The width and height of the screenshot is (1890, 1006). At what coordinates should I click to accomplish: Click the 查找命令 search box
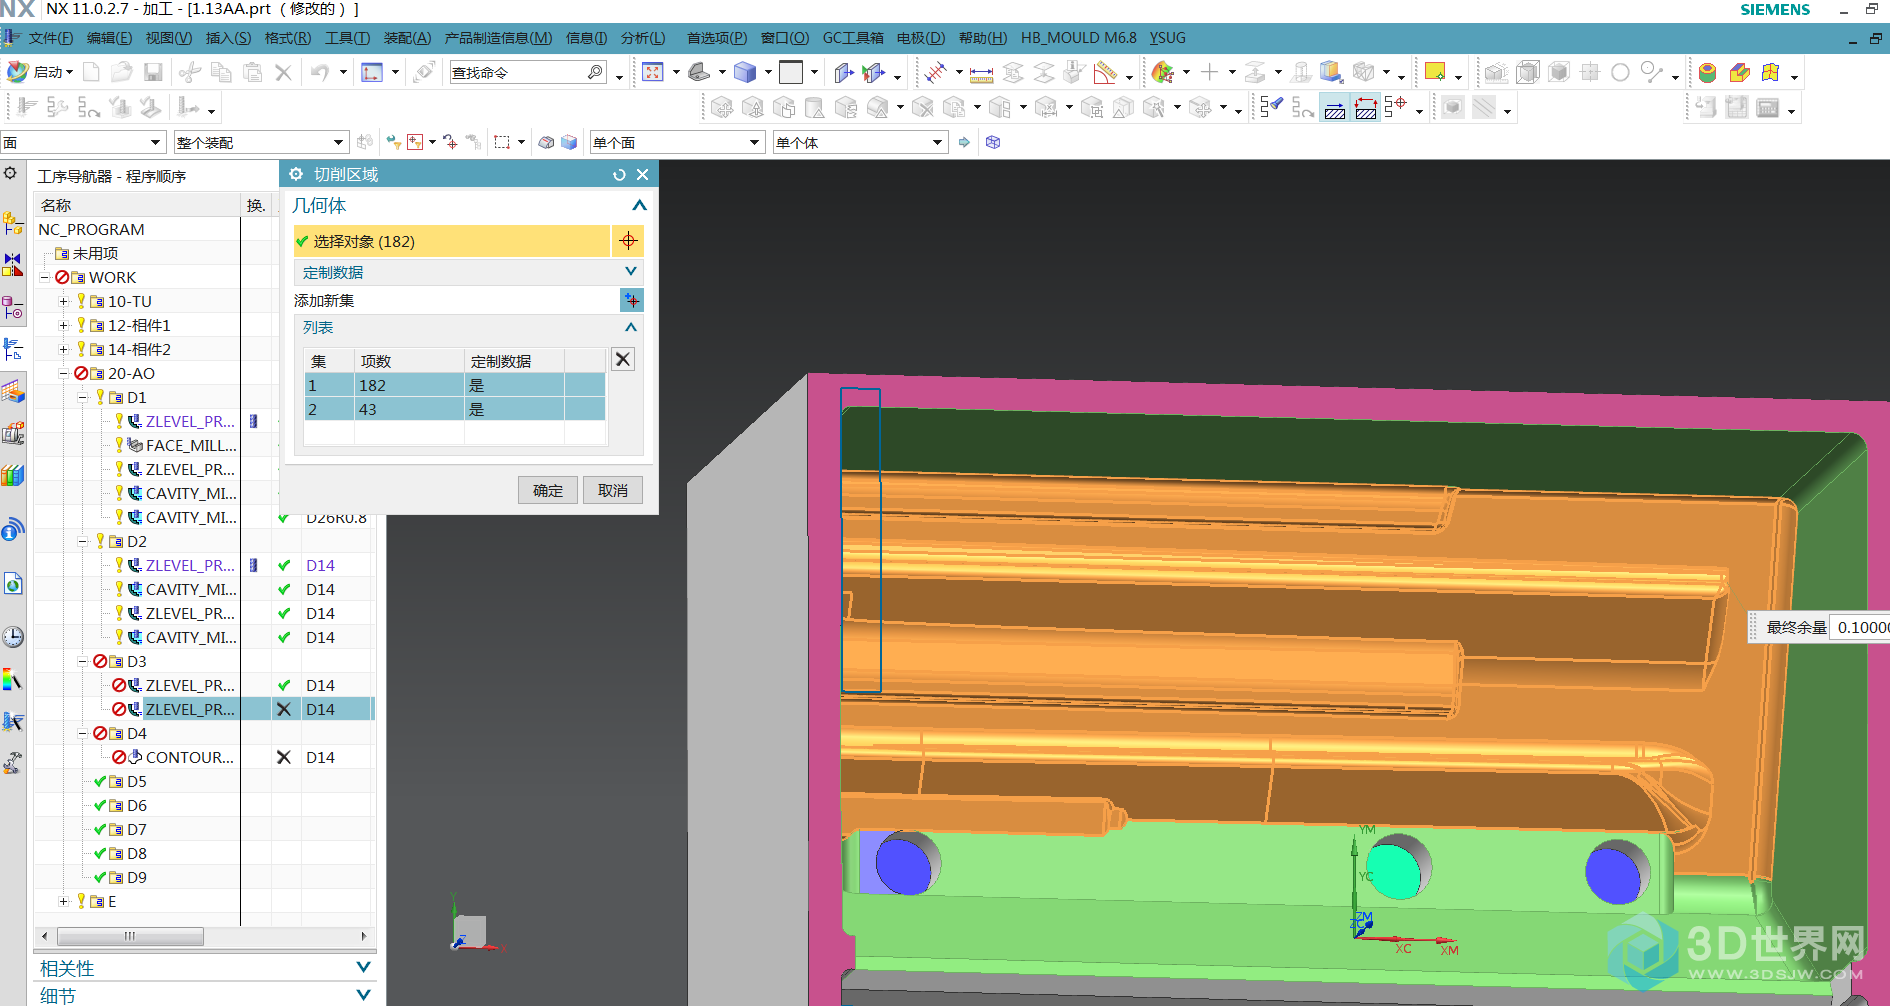[x=528, y=72]
